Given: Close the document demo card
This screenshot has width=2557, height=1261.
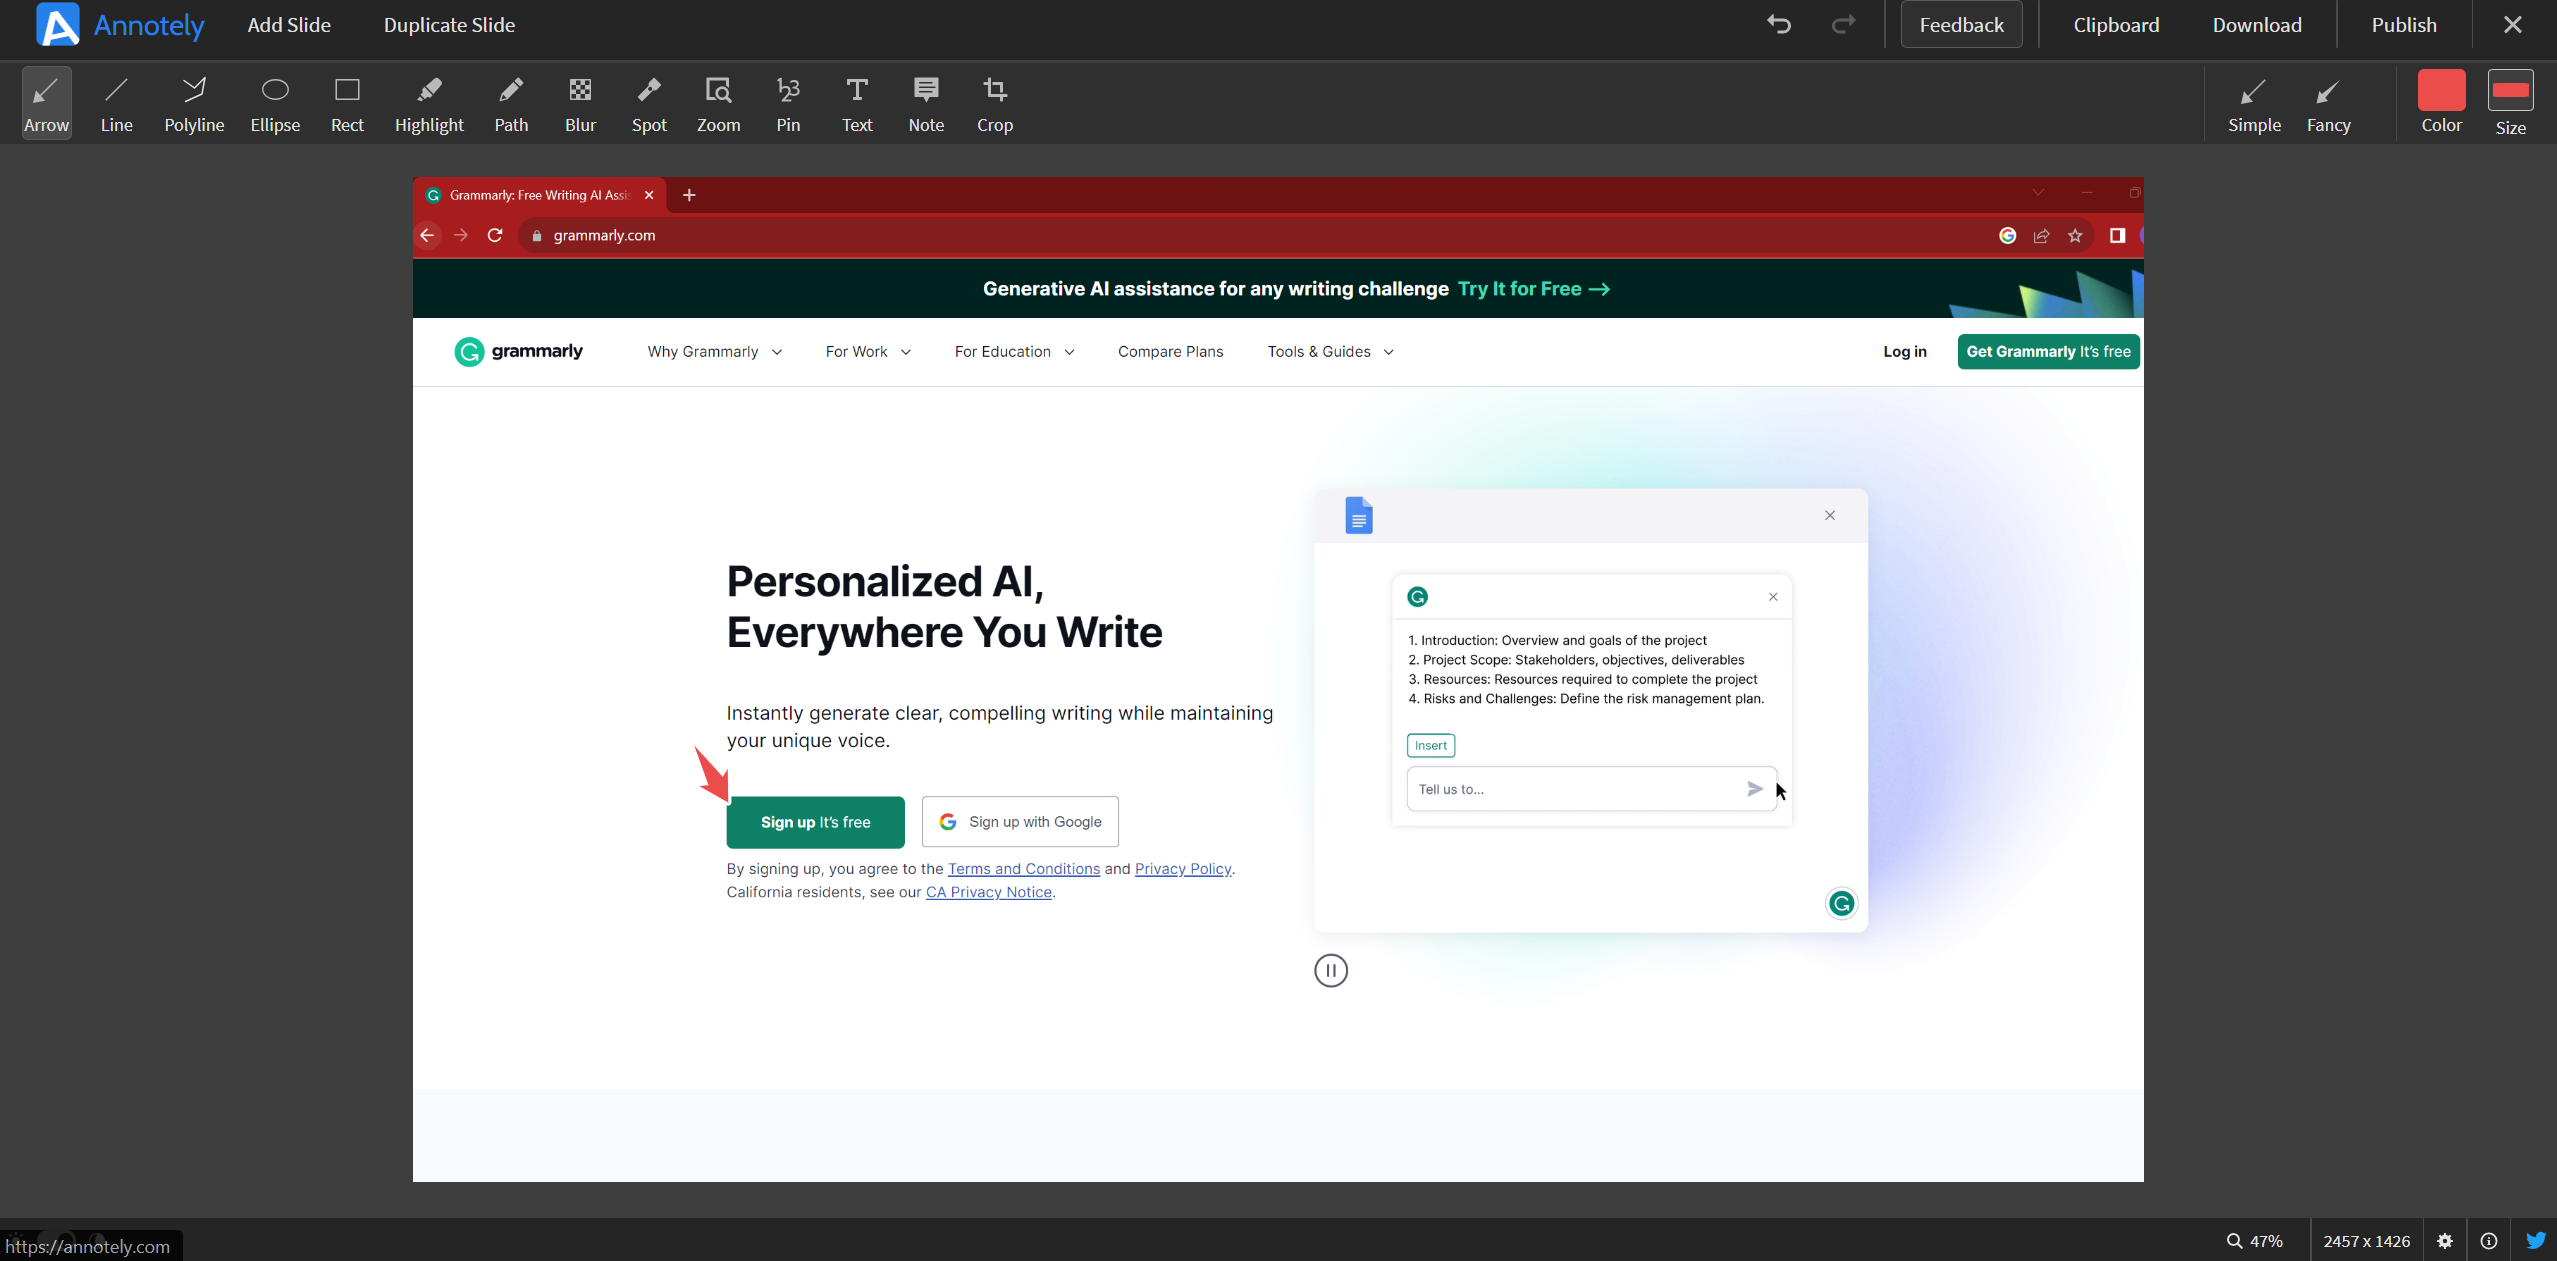Looking at the screenshot, I should click(x=1829, y=515).
